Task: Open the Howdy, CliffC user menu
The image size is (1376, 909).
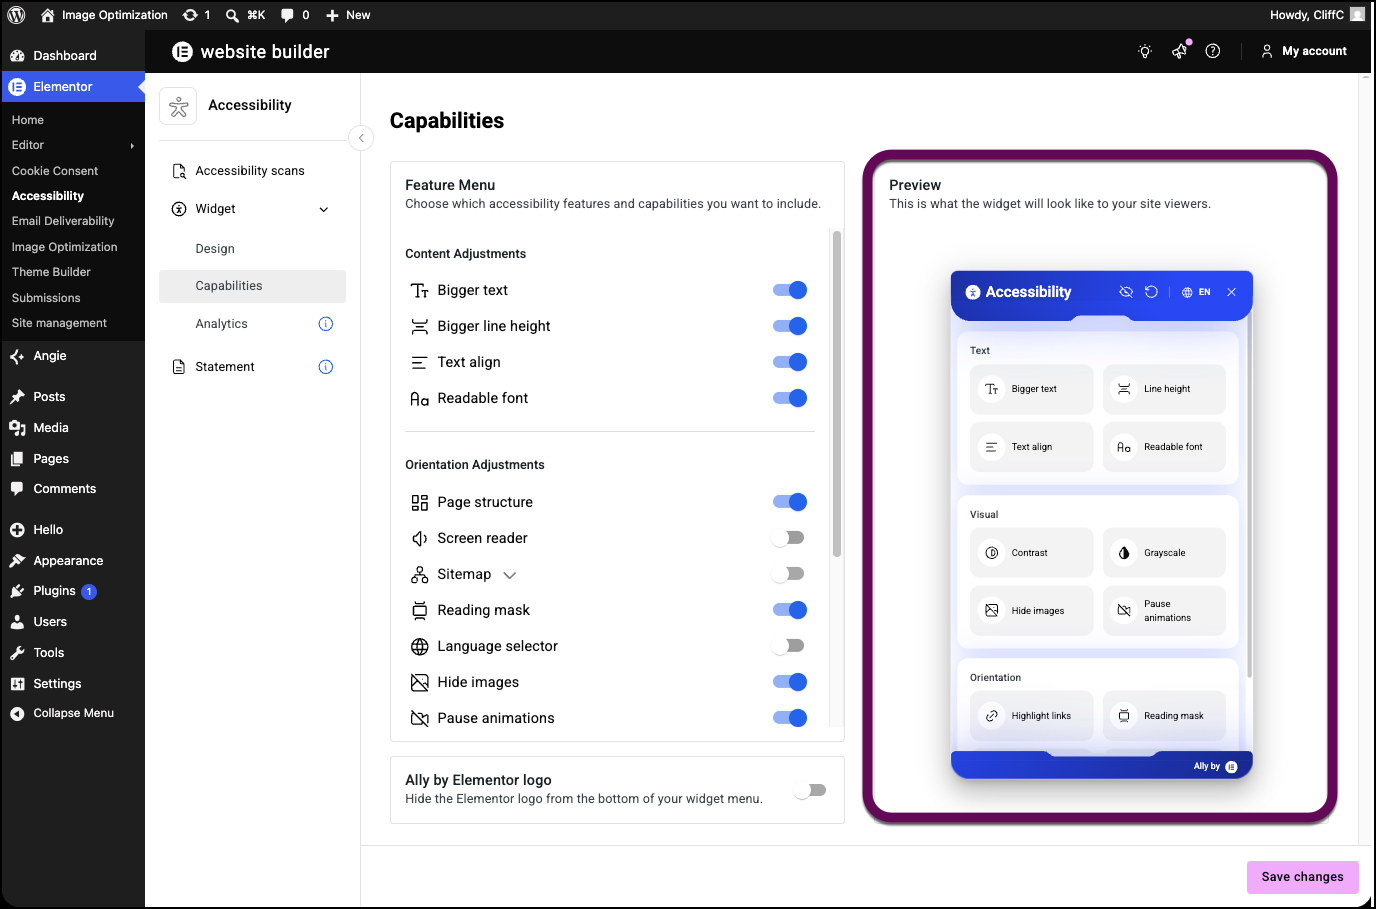Action: click(1317, 15)
